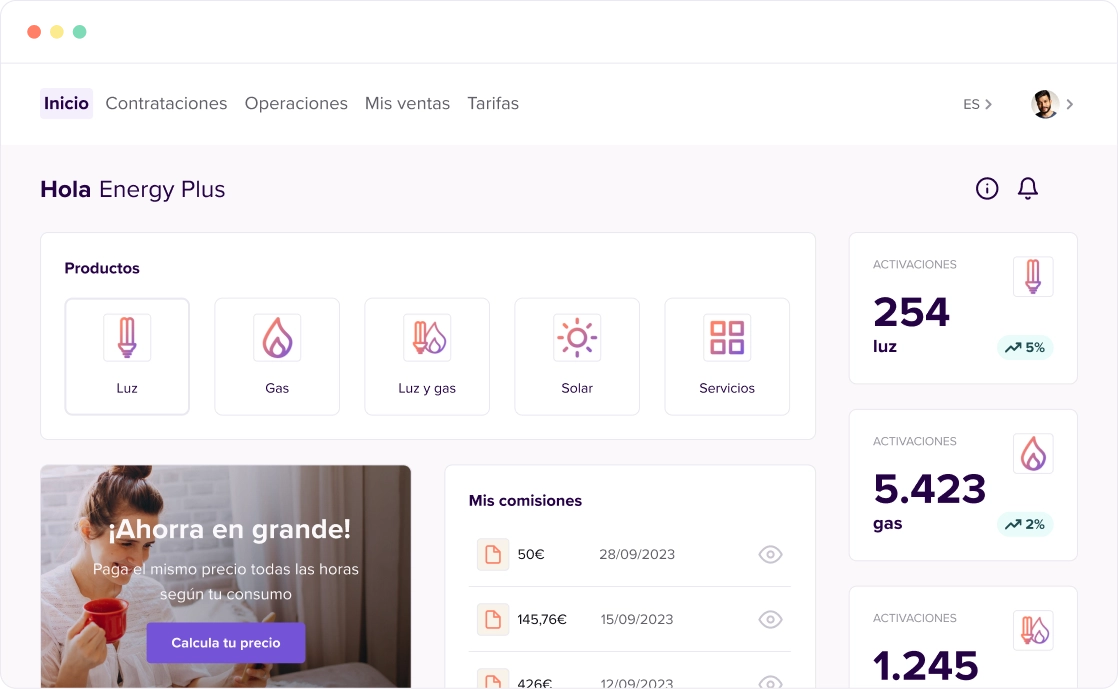Open the Luz y gas product option
This screenshot has height=689, width=1118.
pyautogui.click(x=427, y=337)
